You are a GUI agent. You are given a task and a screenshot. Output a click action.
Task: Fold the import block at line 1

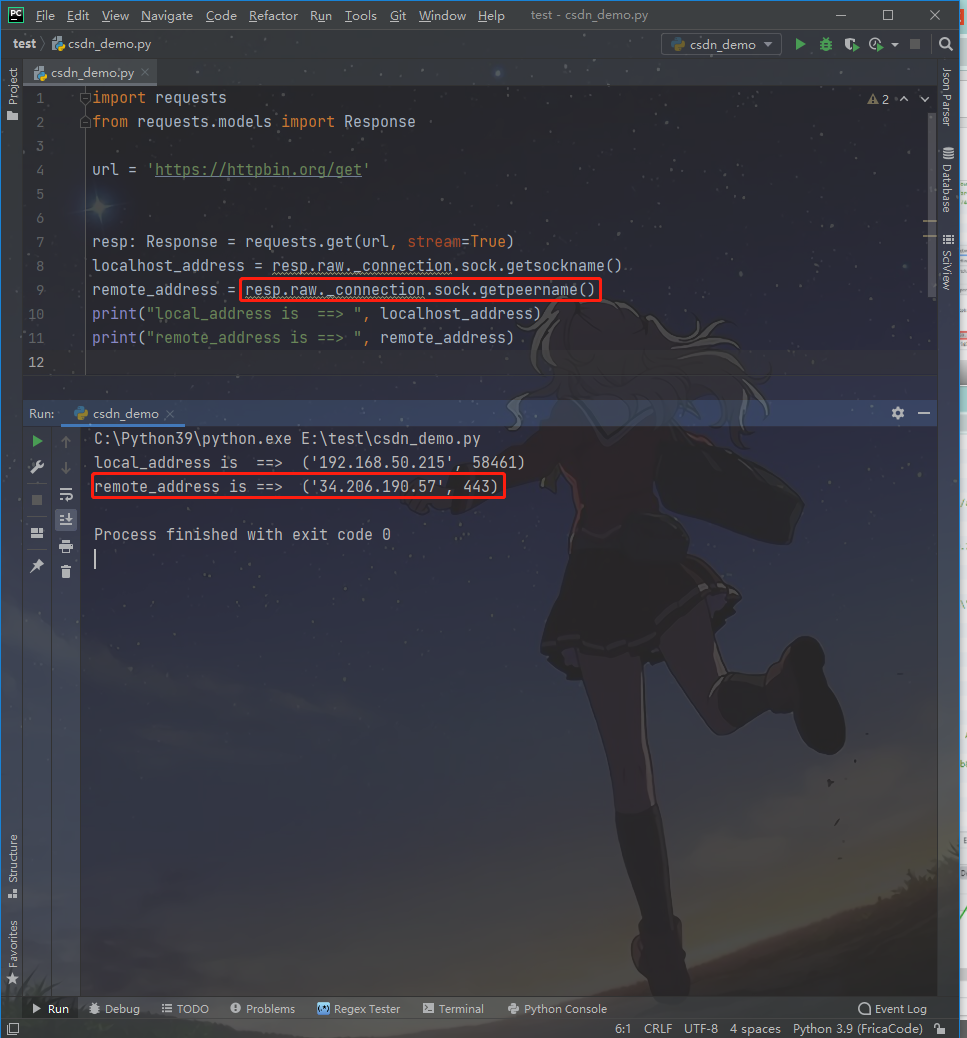(85, 98)
